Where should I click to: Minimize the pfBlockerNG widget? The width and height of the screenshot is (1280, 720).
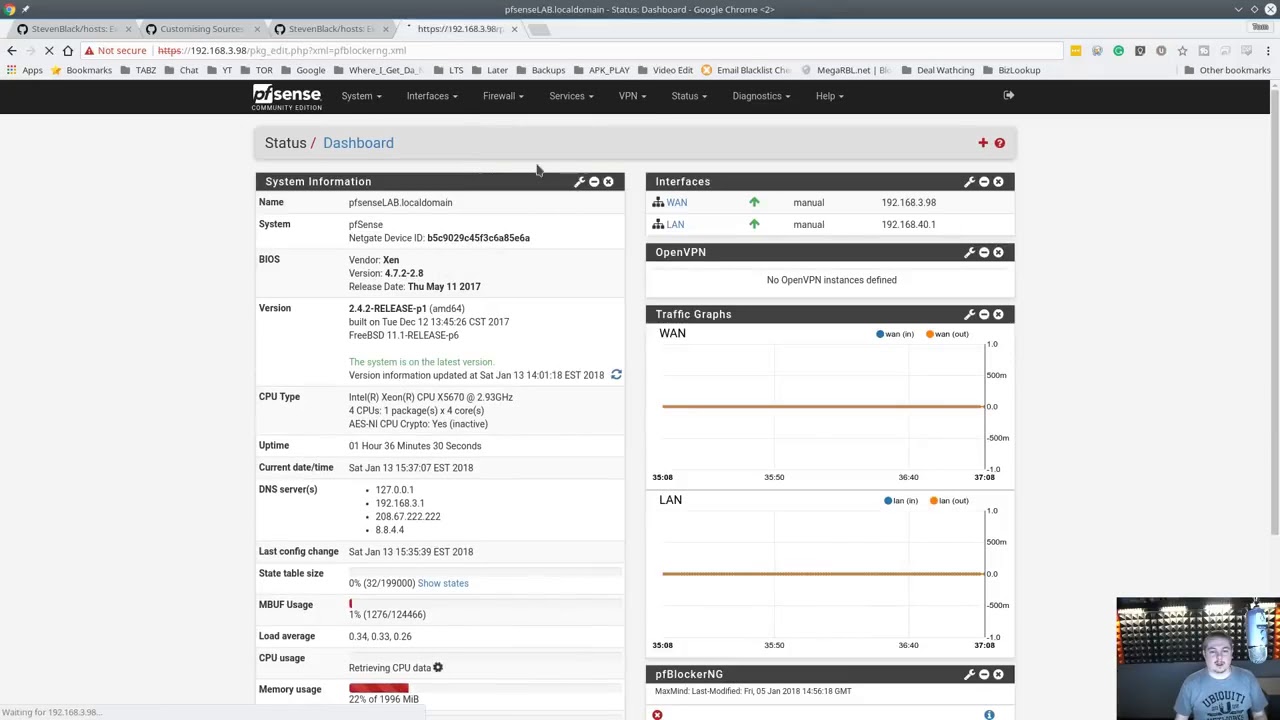pyautogui.click(x=984, y=674)
